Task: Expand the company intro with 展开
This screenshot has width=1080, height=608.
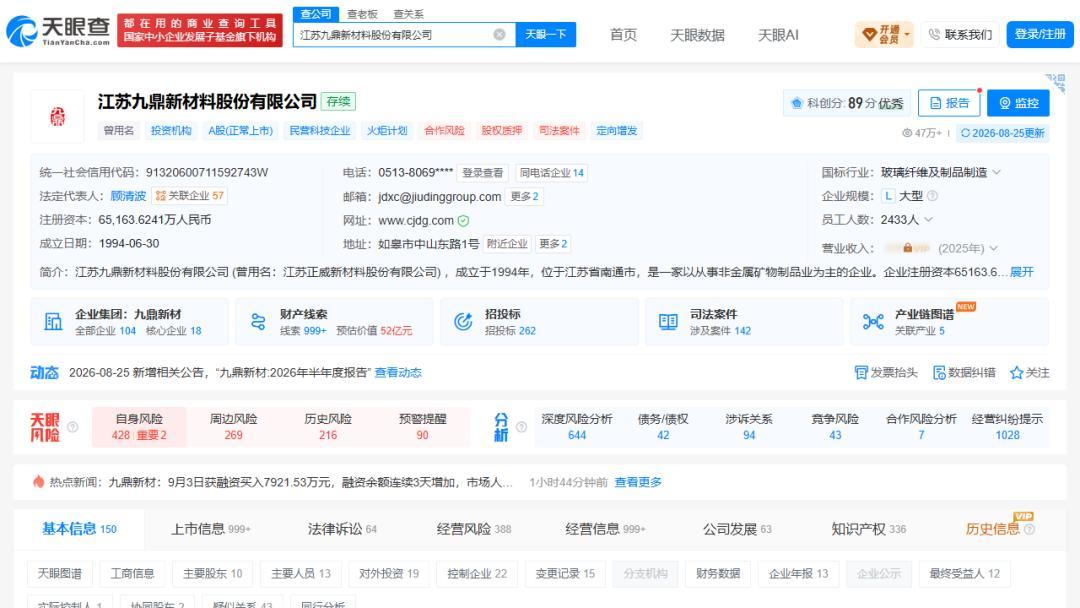Action: click(1021, 272)
